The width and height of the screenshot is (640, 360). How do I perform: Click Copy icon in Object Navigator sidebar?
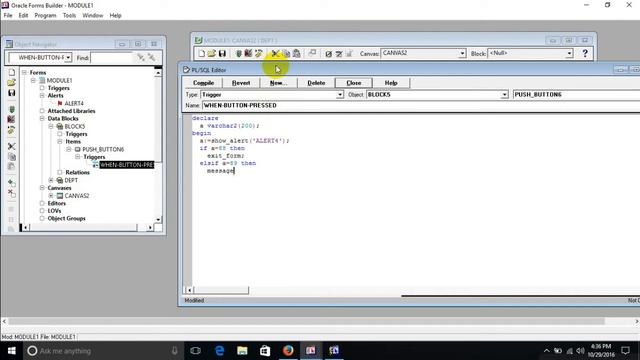click(12, 157)
